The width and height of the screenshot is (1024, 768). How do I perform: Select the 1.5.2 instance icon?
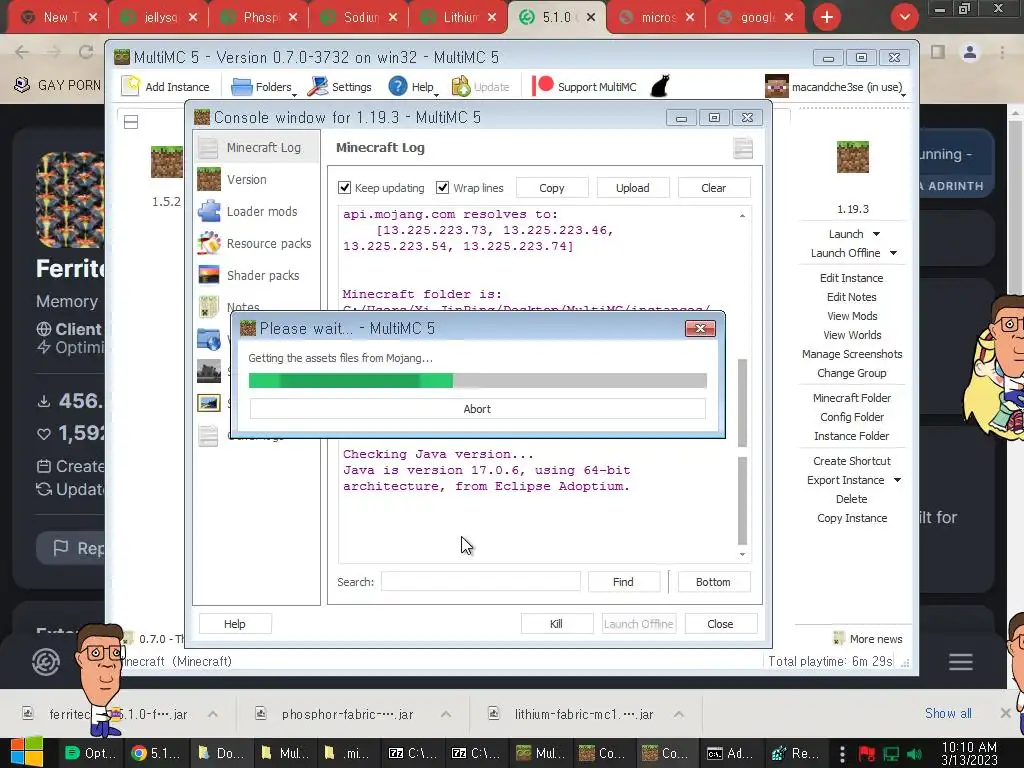pos(167,162)
